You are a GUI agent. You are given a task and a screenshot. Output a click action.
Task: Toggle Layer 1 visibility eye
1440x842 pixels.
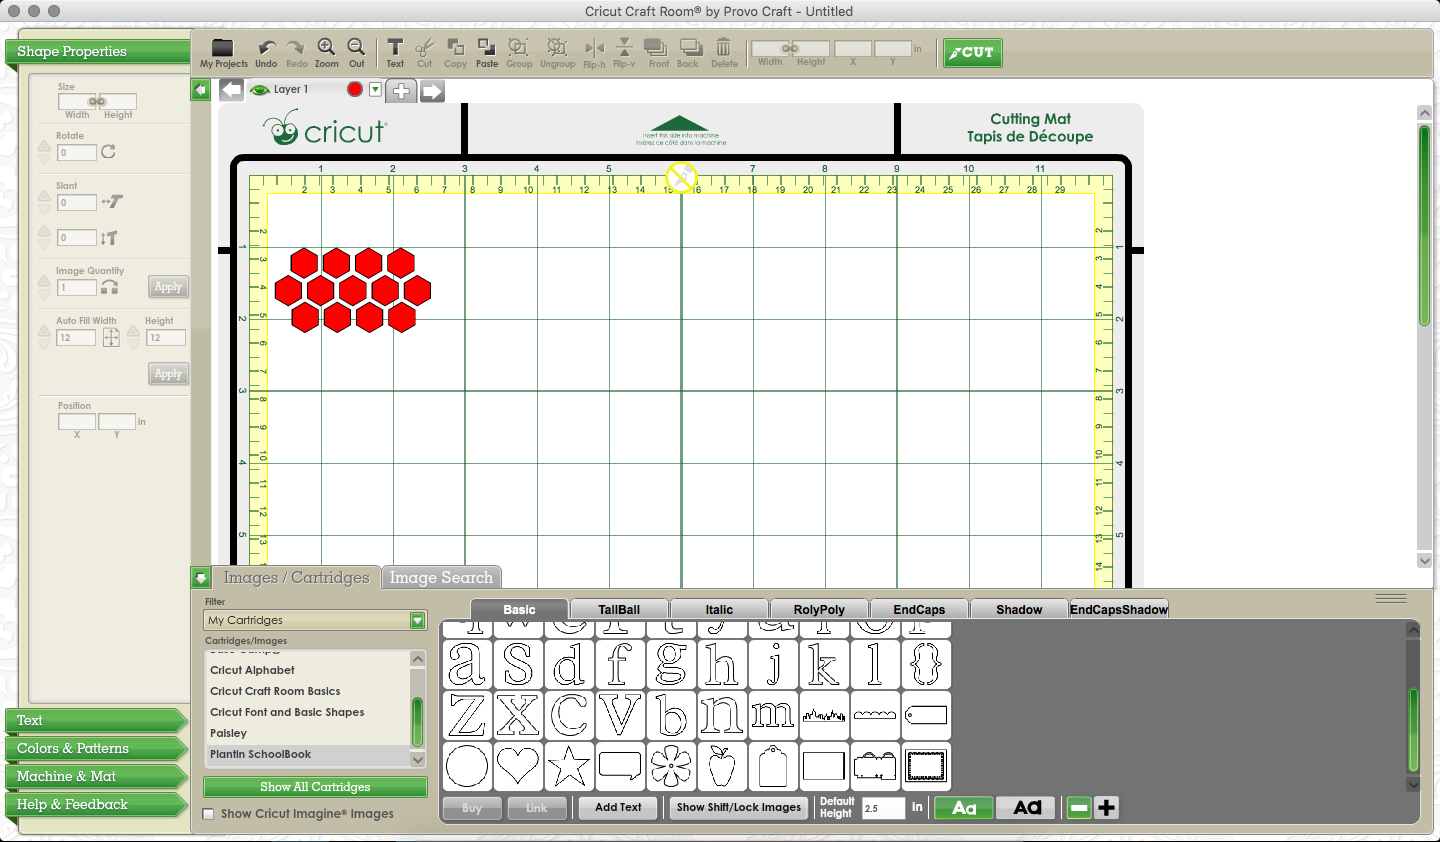tap(260, 90)
